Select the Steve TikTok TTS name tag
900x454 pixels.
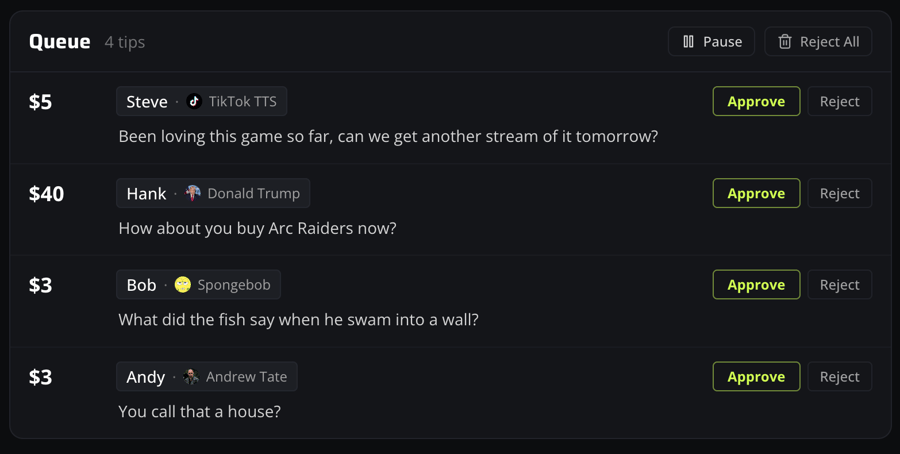(201, 101)
